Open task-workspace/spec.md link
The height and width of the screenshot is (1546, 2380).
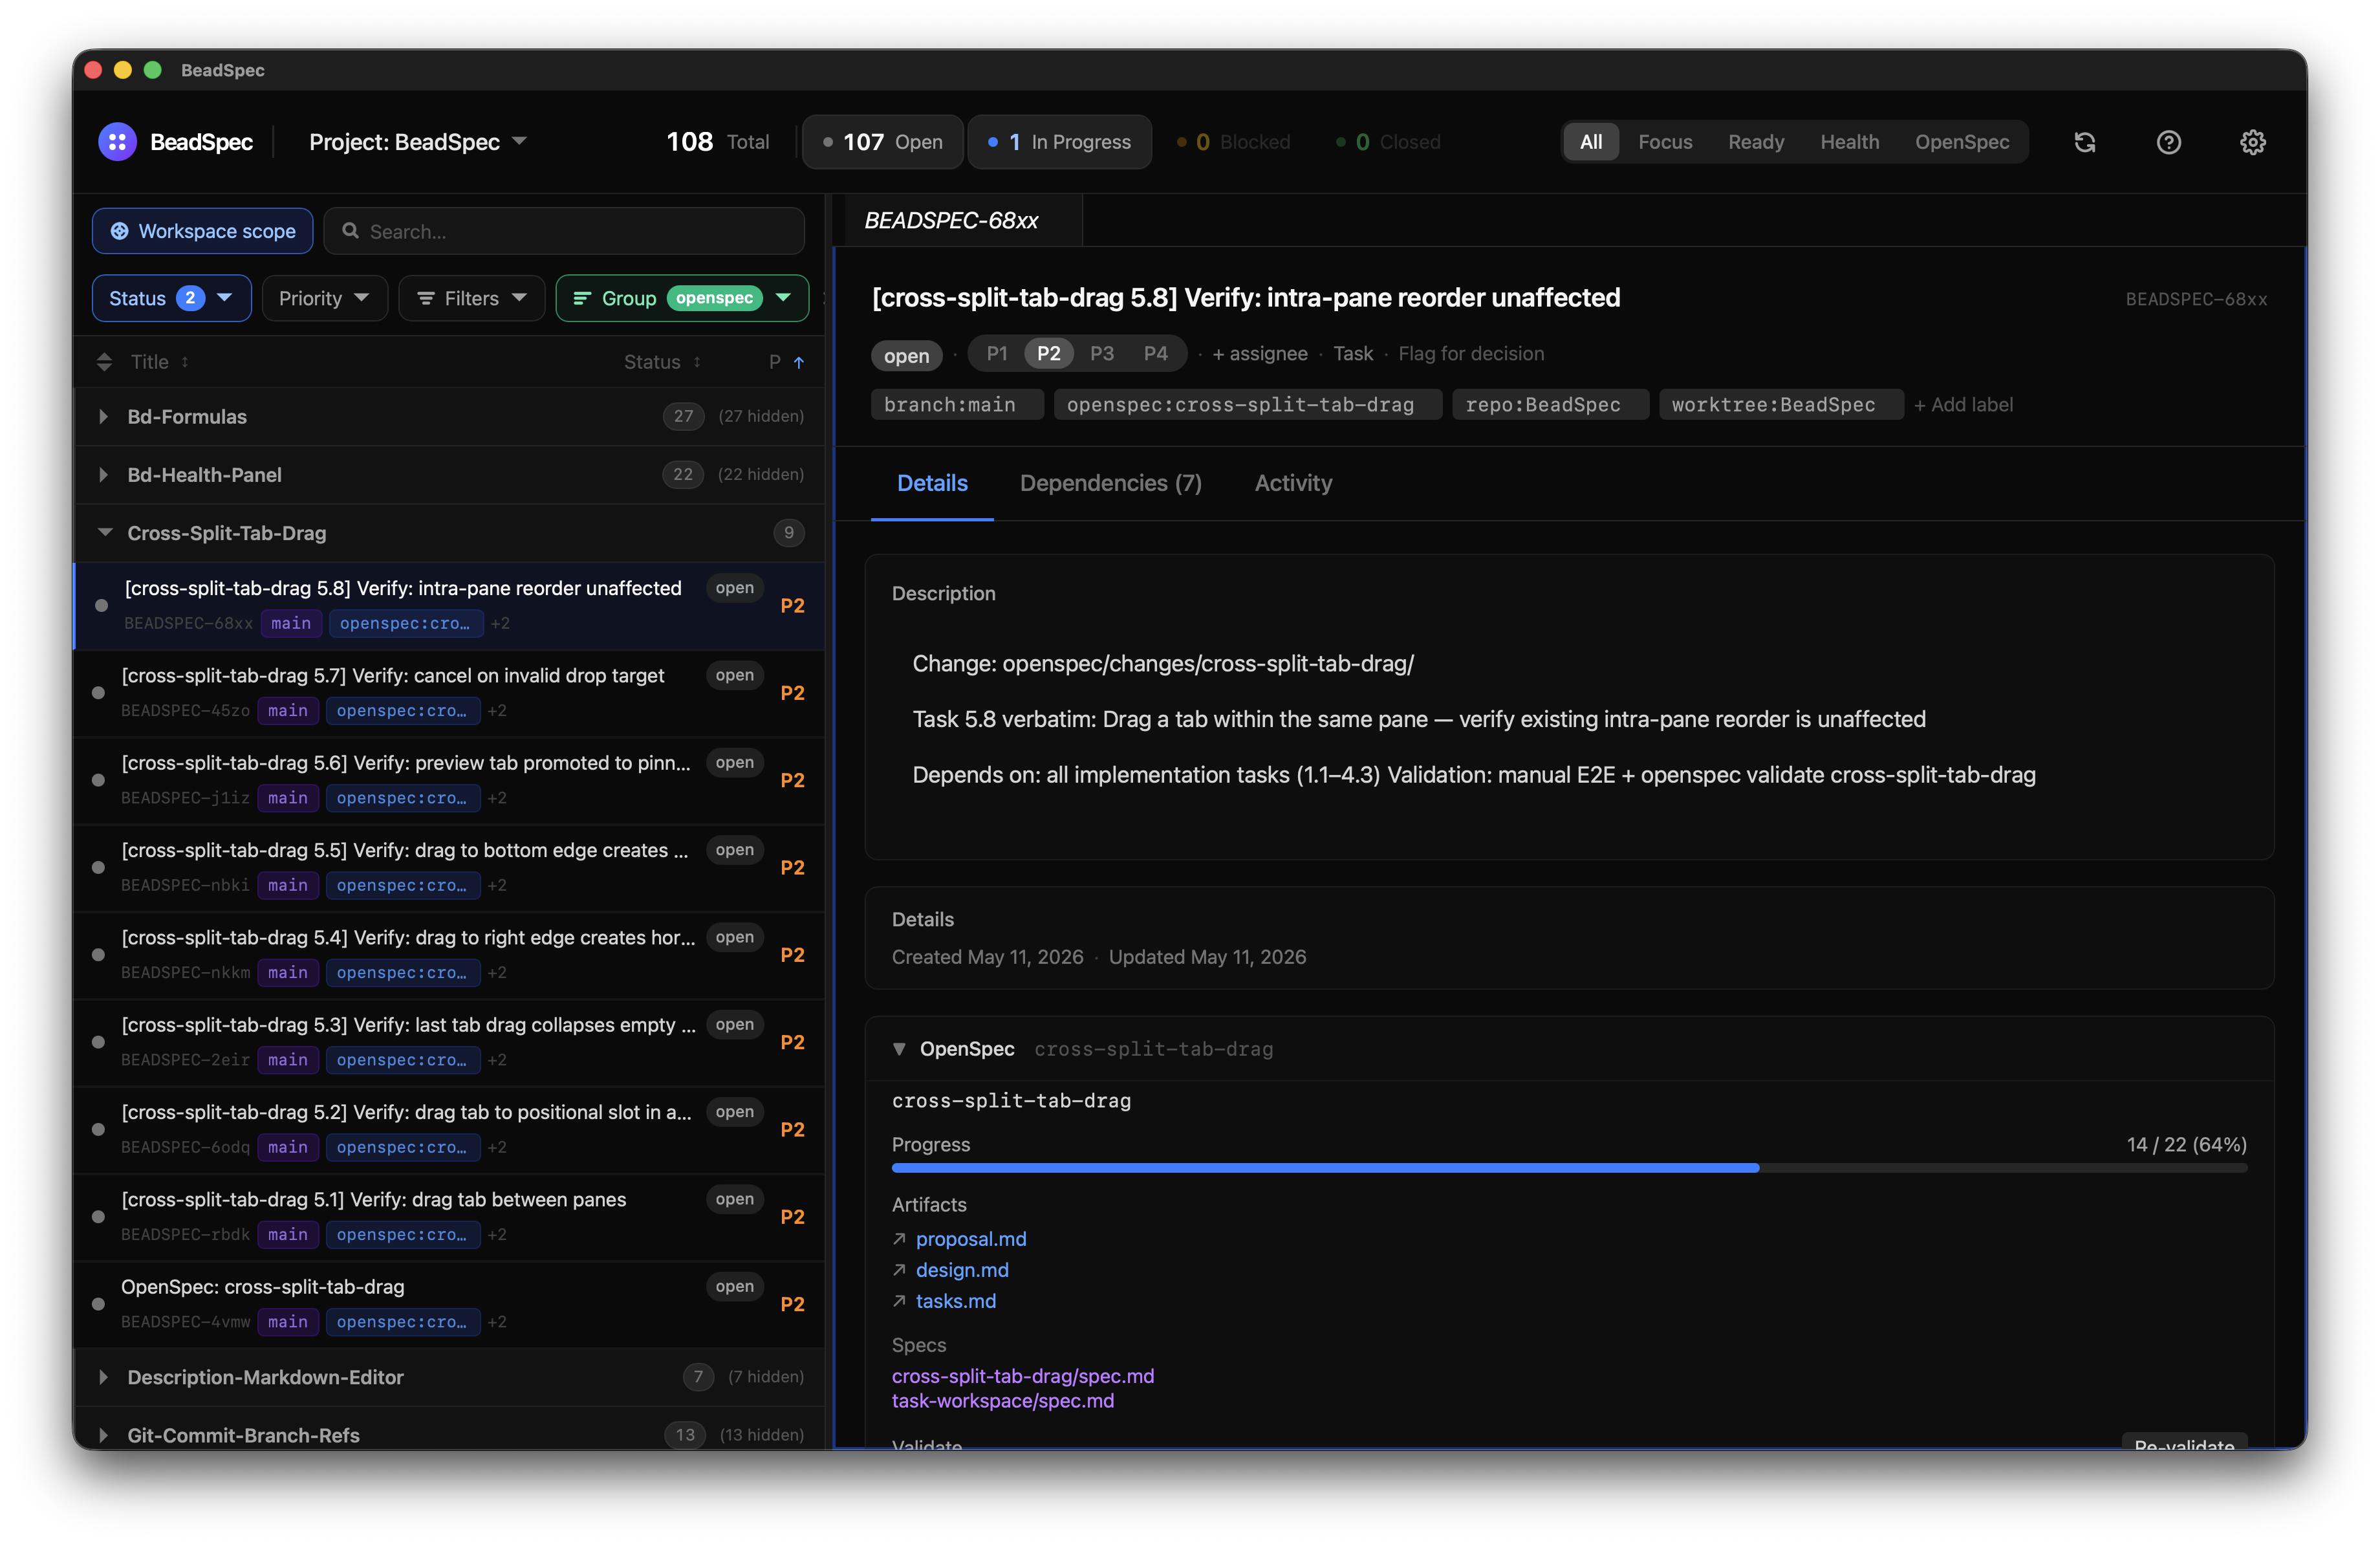coord(1003,1401)
